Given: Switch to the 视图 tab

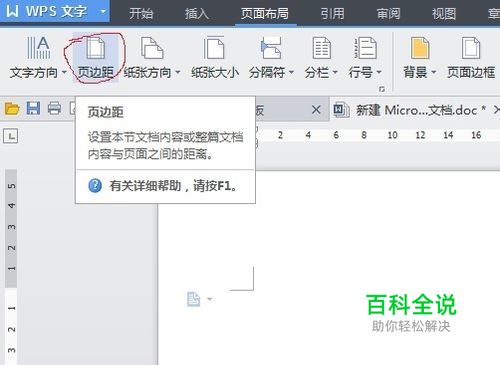Looking at the screenshot, I should click(x=444, y=13).
